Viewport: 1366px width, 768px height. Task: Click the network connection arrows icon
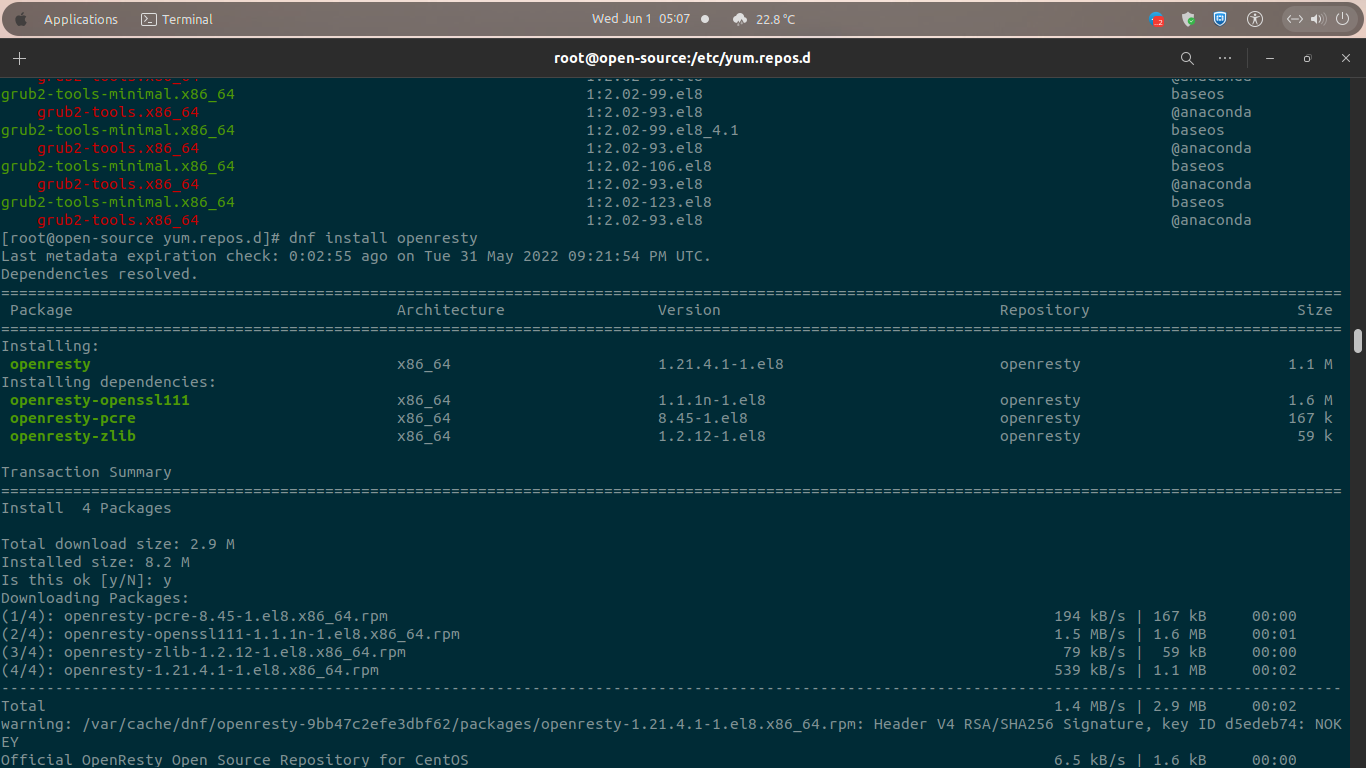coord(1294,19)
